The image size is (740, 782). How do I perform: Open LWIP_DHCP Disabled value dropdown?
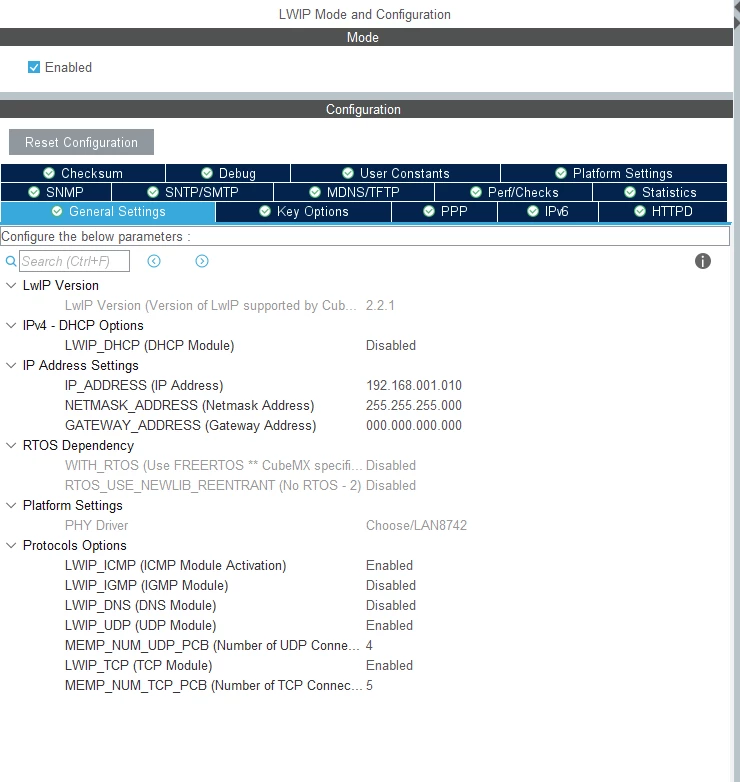[x=390, y=345]
